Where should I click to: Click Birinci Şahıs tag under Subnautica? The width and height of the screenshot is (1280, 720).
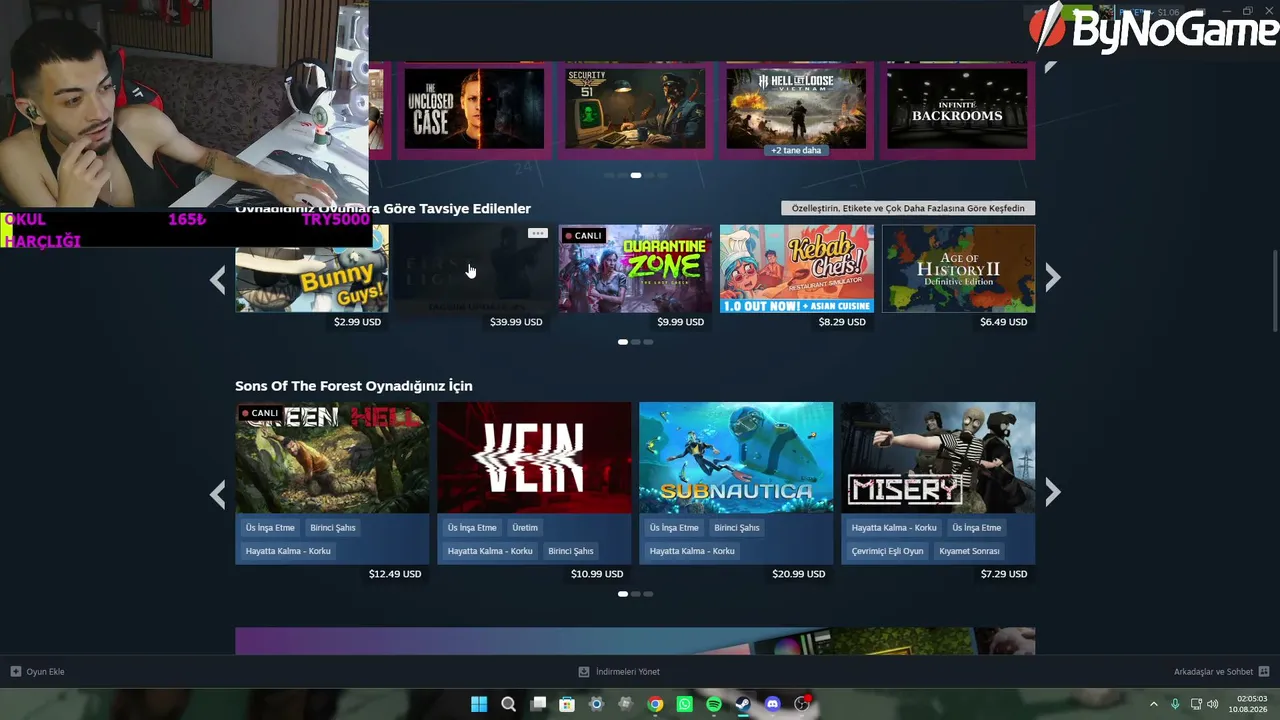pos(737,528)
